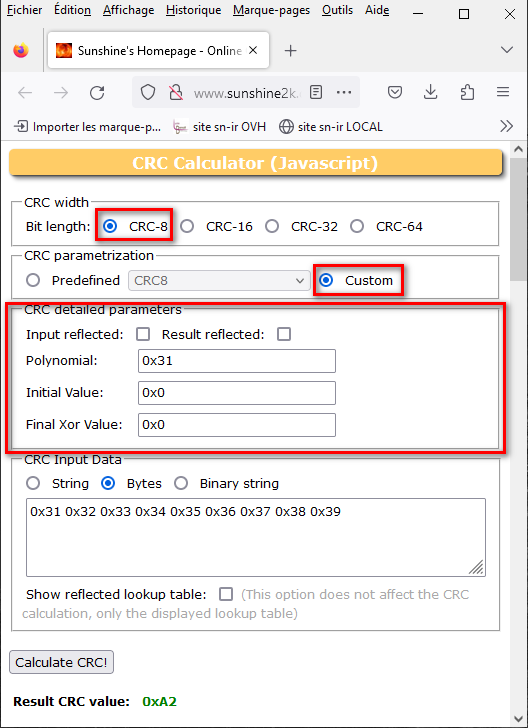Open the Firefox hamburger menu

[x=503, y=92]
